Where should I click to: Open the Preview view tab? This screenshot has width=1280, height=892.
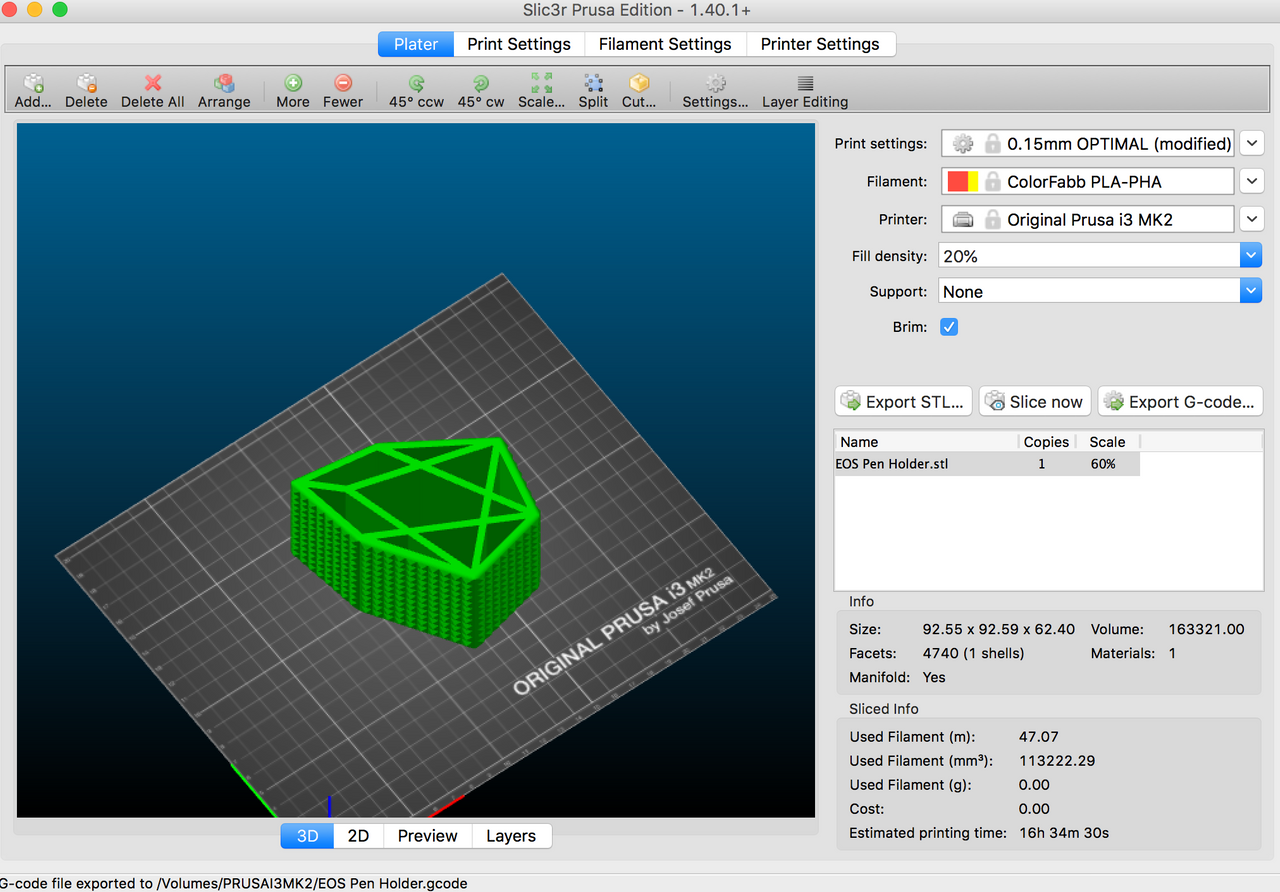pyautogui.click(x=427, y=836)
